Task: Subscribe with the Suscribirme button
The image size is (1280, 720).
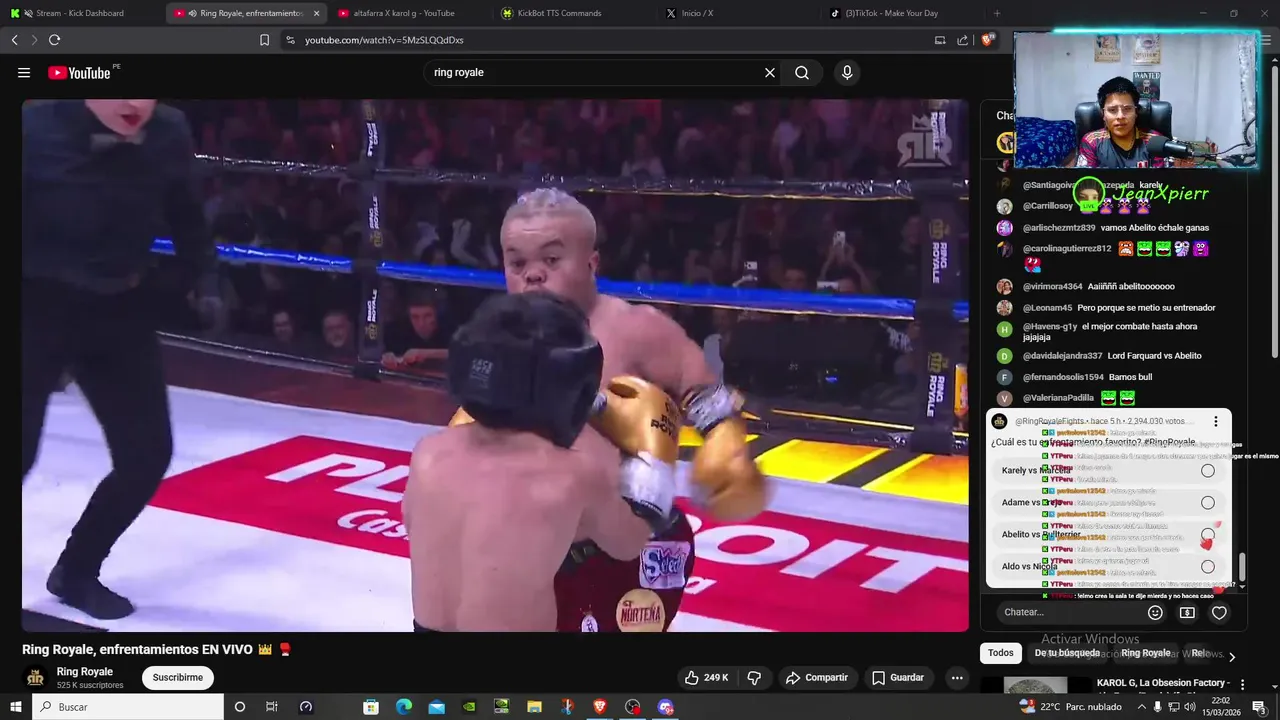Action: pos(178,677)
